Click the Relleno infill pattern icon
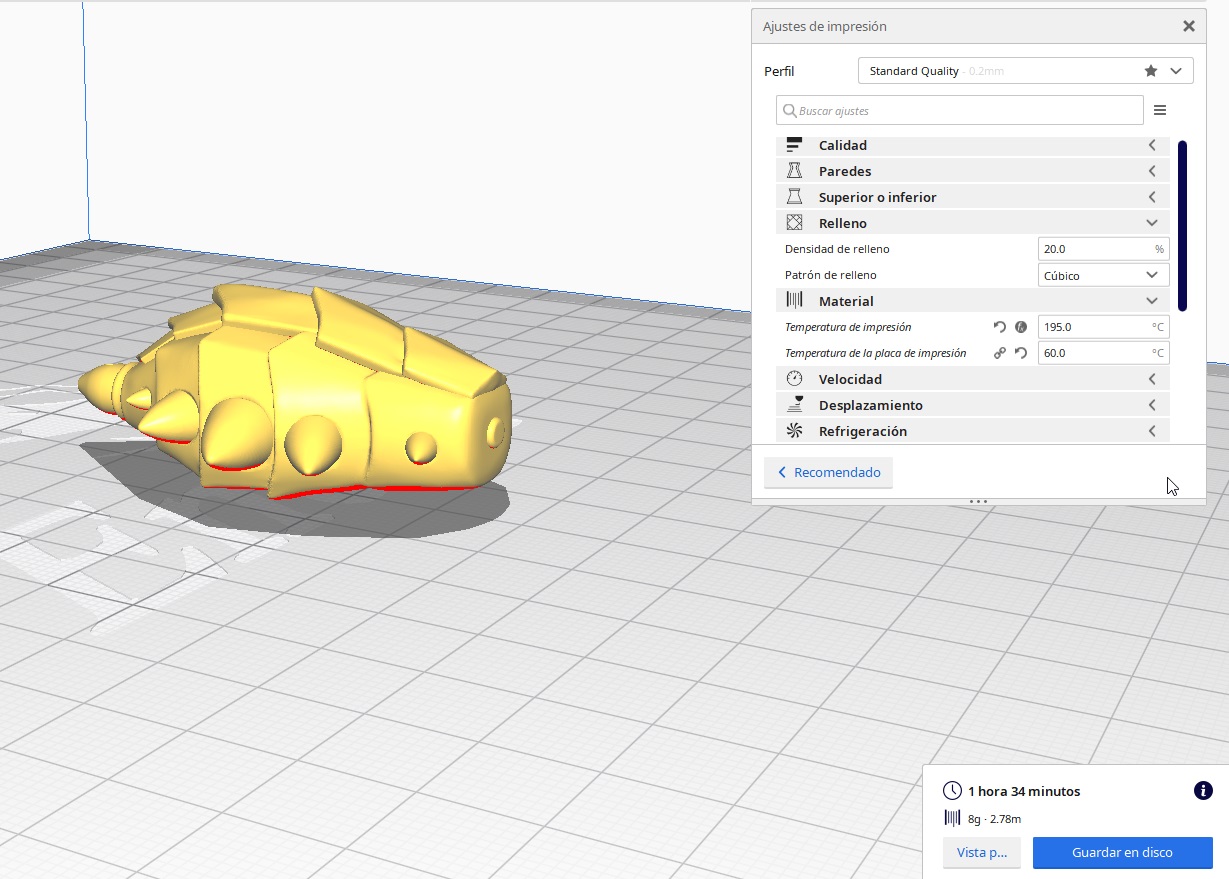This screenshot has height=879, width=1229. click(x=794, y=223)
